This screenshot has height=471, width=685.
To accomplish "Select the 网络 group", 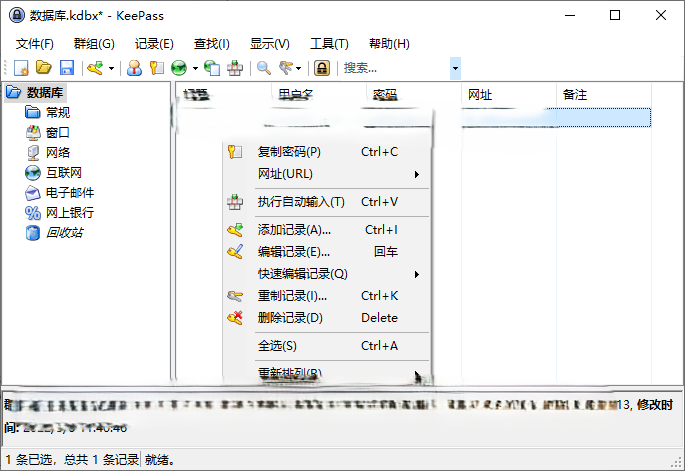I will tap(58, 152).
